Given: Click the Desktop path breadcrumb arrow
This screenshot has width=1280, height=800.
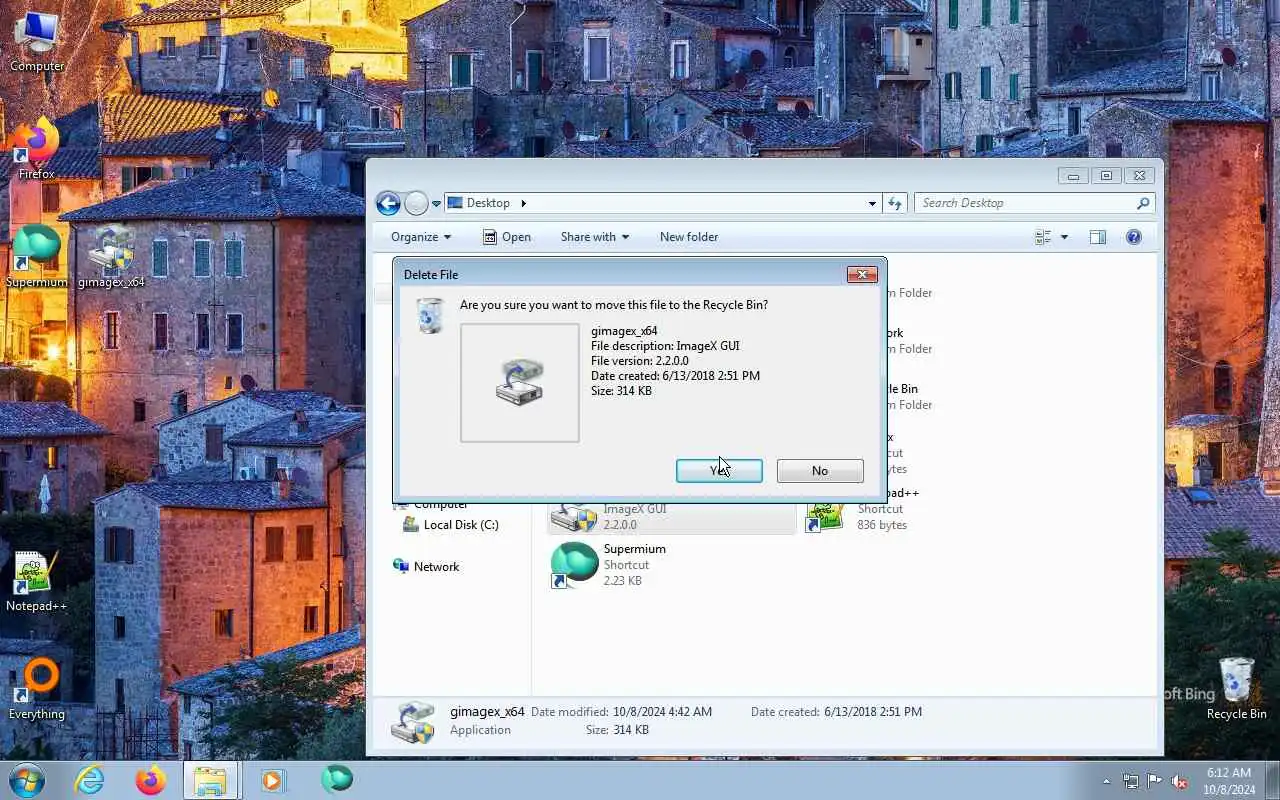Looking at the screenshot, I should [523, 203].
